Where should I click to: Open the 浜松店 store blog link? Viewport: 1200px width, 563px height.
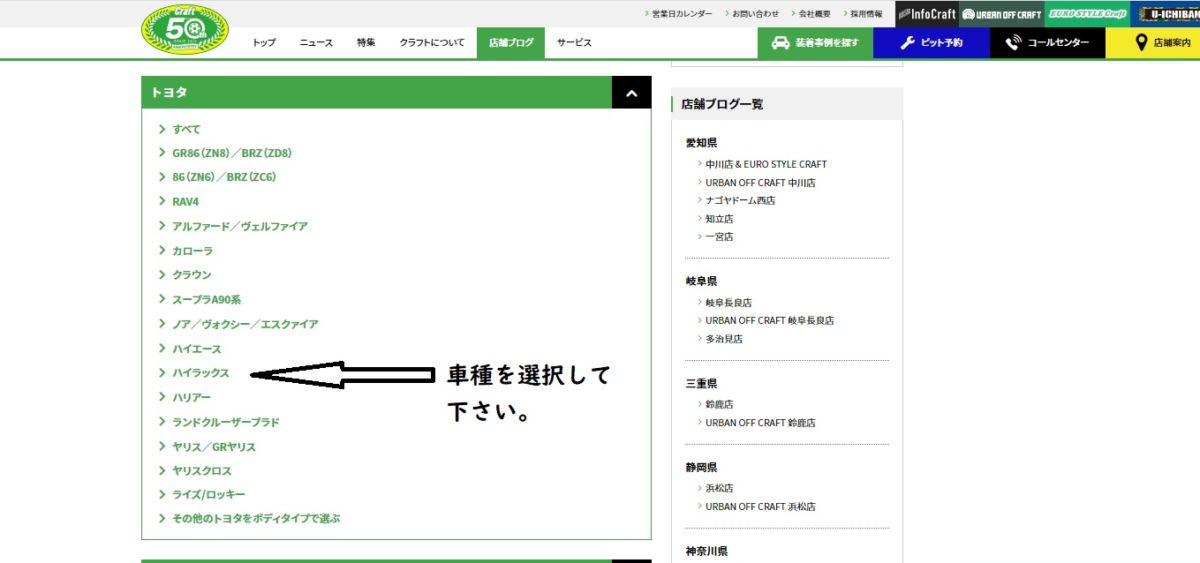[x=719, y=489]
